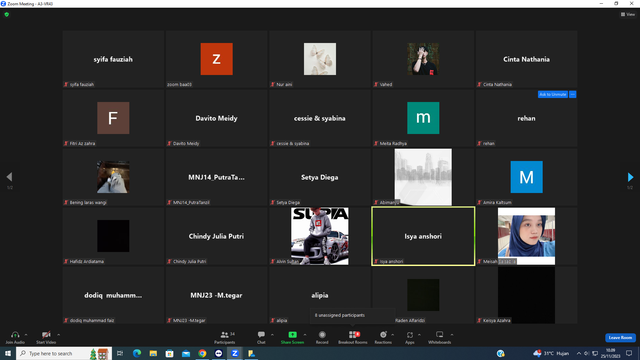Click the MNJ23 -M.tegar name tile
This screenshot has height=360, width=640.
point(216,295)
